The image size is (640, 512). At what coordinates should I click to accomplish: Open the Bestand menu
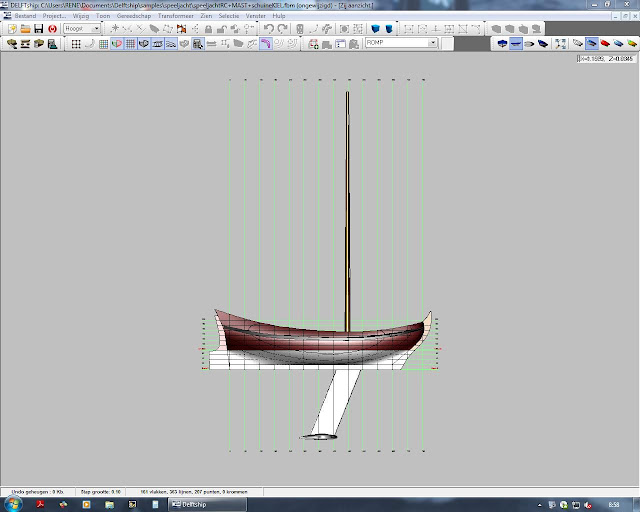[25, 16]
